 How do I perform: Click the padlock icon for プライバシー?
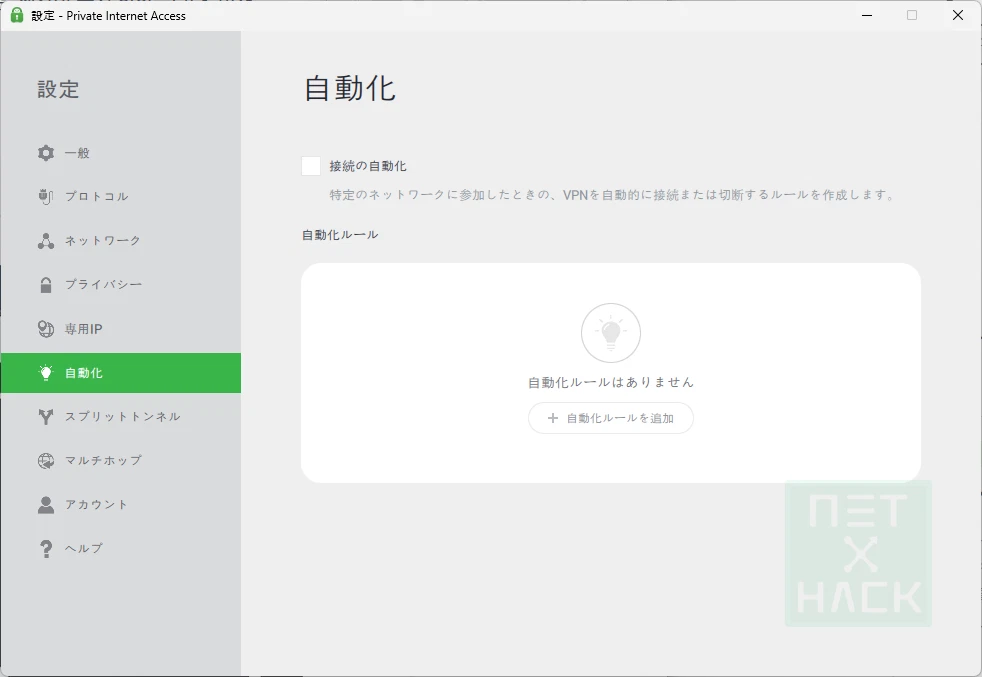46,285
